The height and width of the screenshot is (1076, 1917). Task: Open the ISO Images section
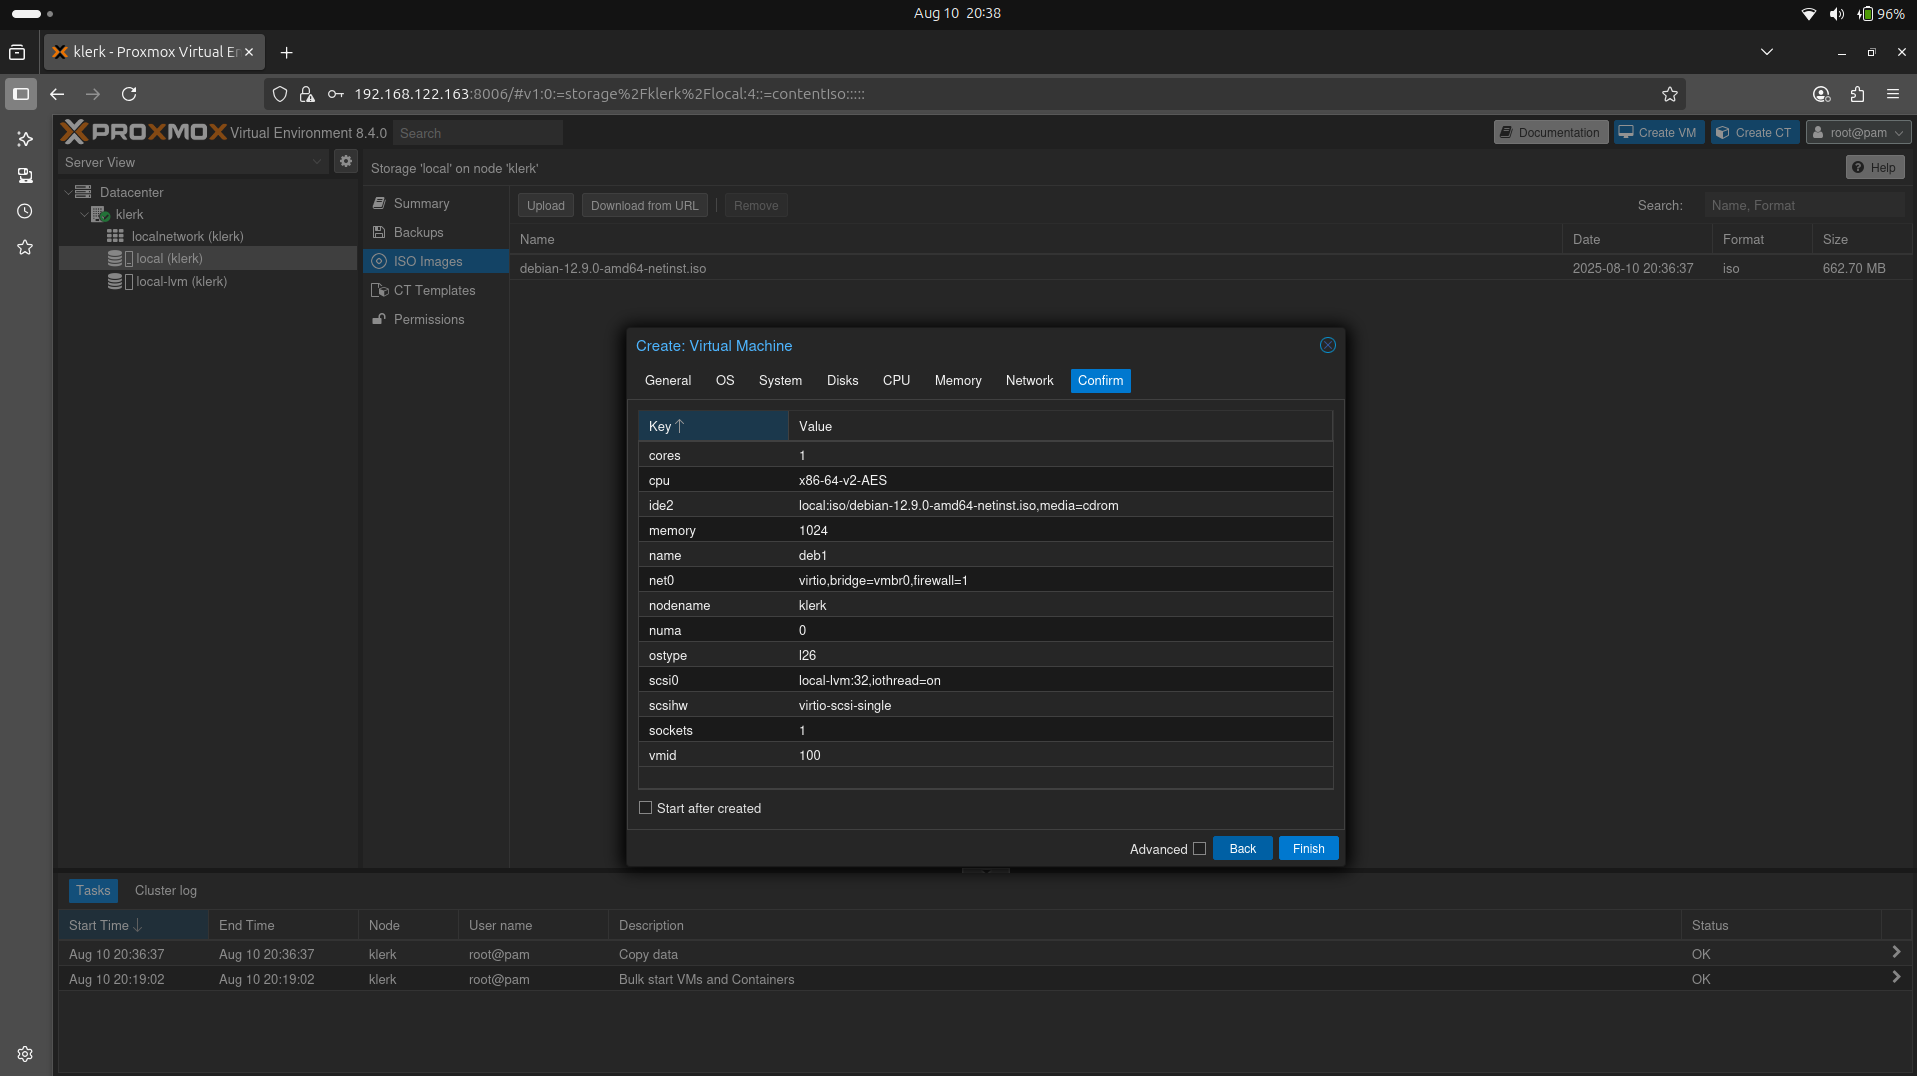pyautogui.click(x=429, y=261)
